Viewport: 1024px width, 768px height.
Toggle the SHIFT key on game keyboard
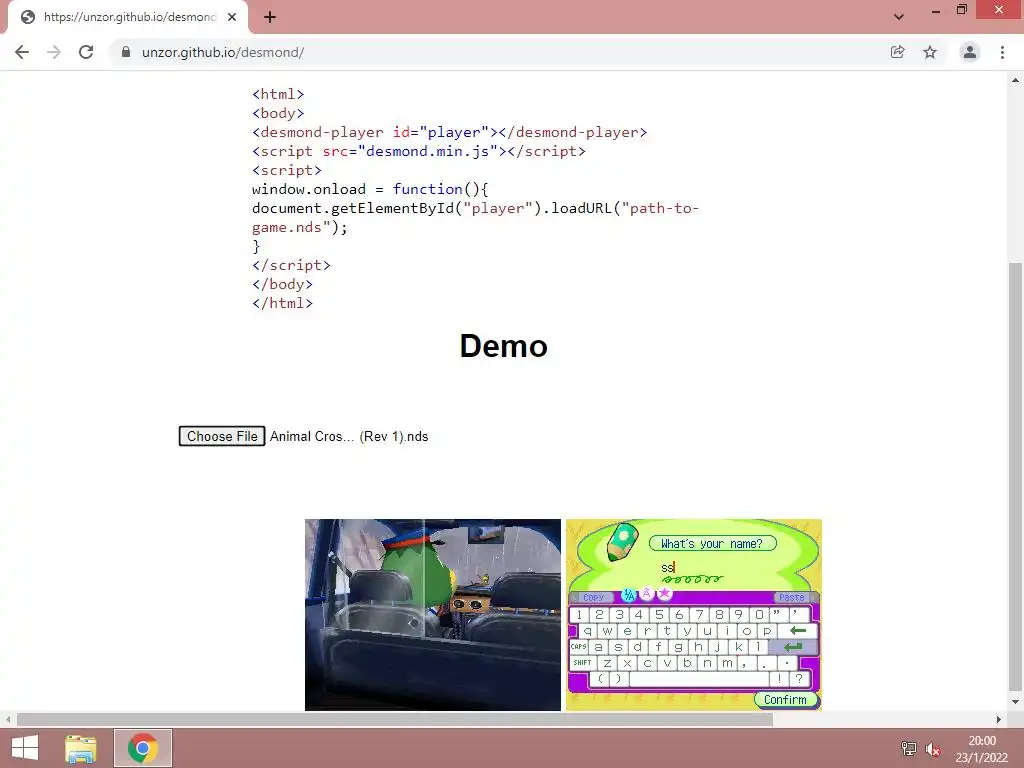pos(583,662)
